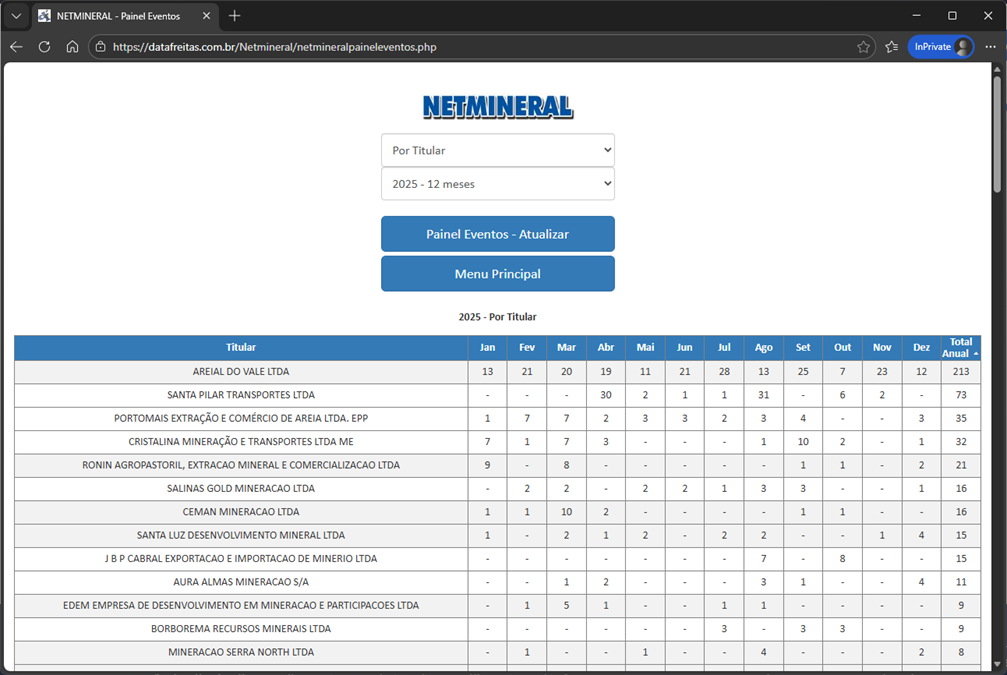
Task: Click the browser Back navigation arrow
Action: click(x=16, y=46)
